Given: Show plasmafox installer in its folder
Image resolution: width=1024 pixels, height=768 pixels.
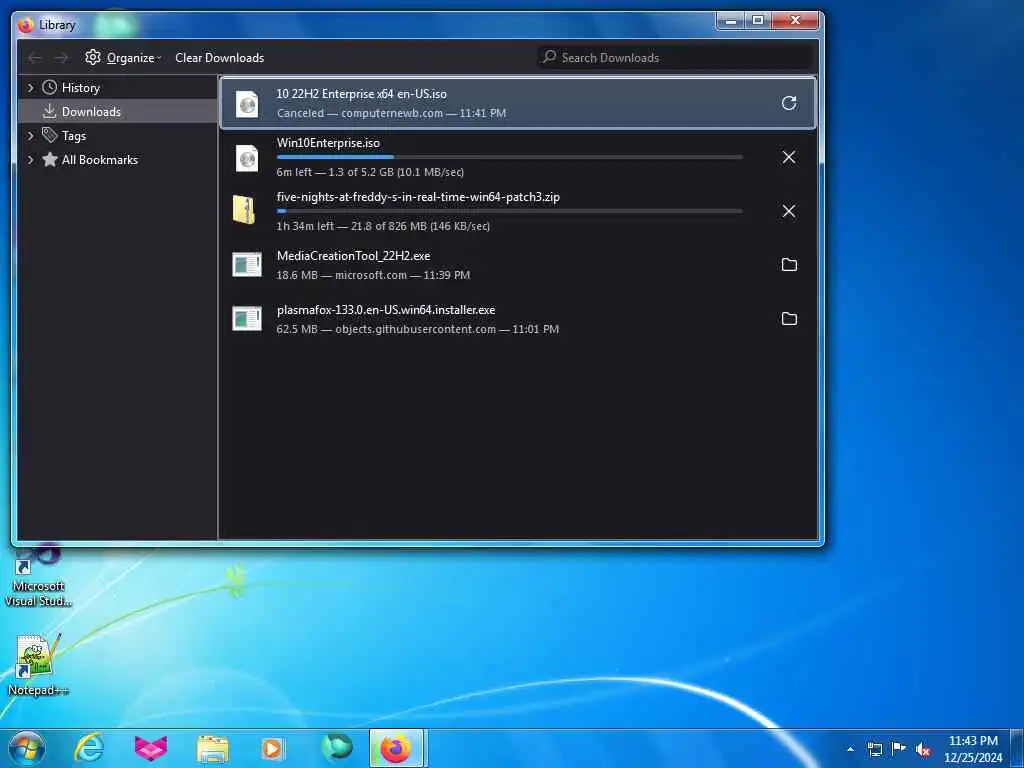Looking at the screenshot, I should [x=789, y=319].
